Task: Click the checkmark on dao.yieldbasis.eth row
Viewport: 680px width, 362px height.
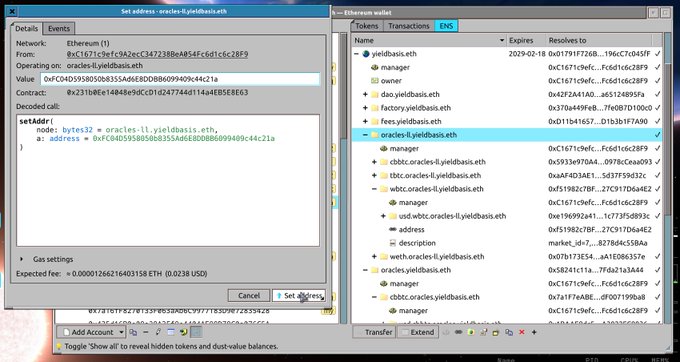Action: (658, 95)
